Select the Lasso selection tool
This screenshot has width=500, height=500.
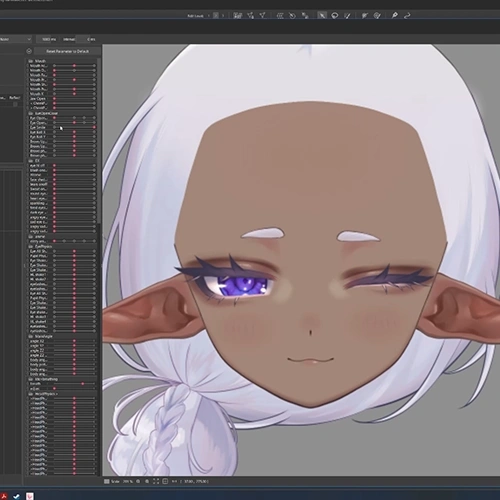click(335, 15)
